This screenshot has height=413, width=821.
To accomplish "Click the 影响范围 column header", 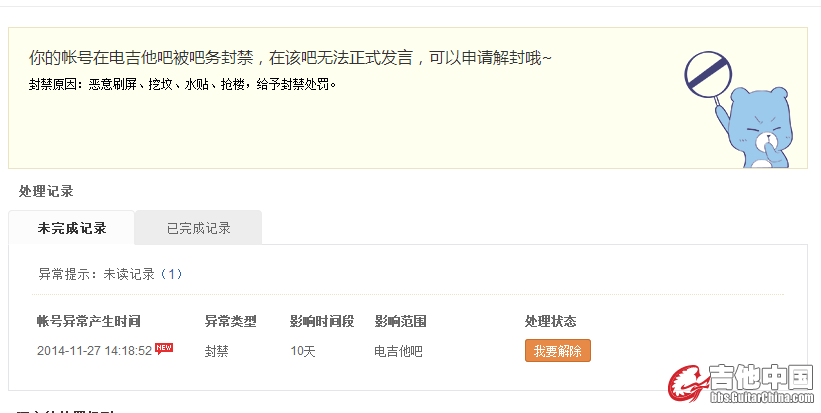I will pyautogui.click(x=401, y=321).
